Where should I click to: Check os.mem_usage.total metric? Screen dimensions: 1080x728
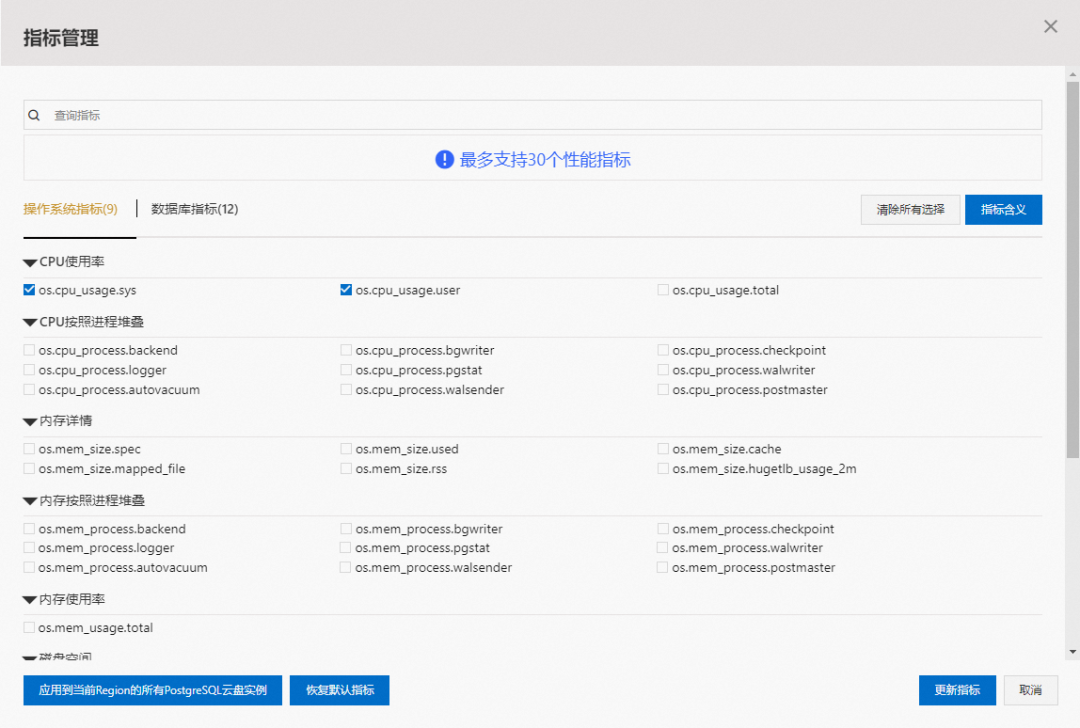29,628
